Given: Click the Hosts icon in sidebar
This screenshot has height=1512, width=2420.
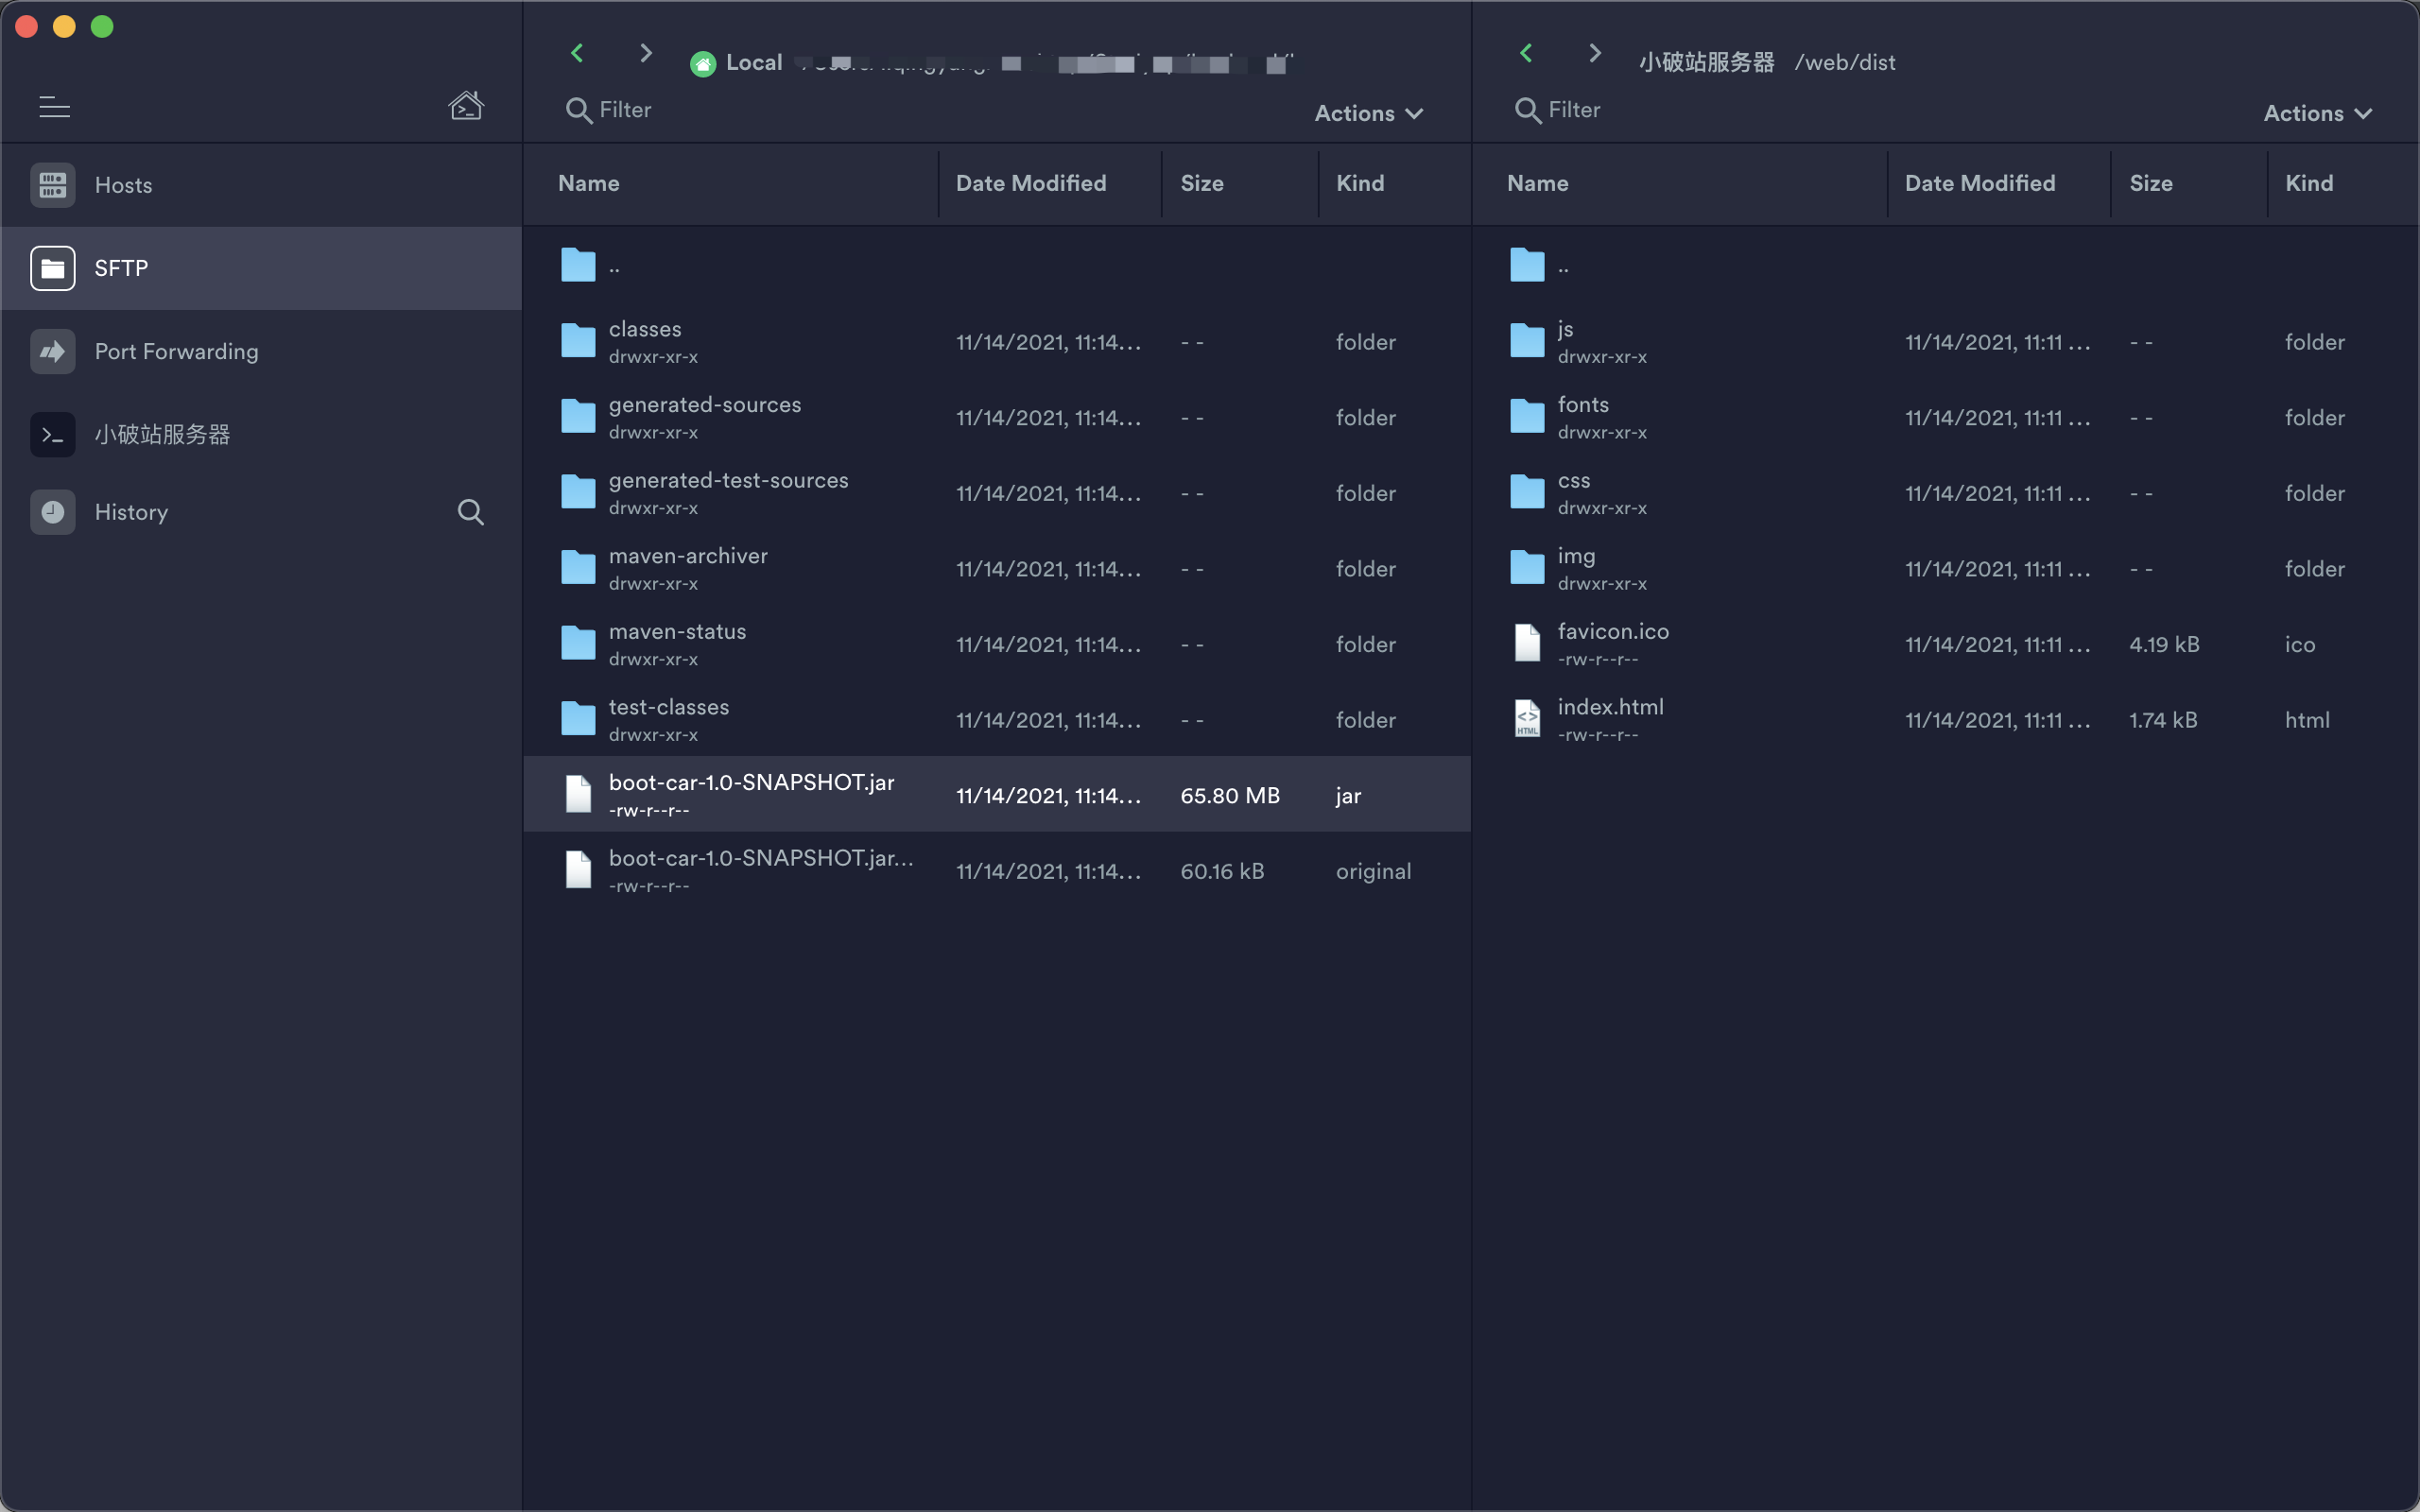Looking at the screenshot, I should (53, 185).
